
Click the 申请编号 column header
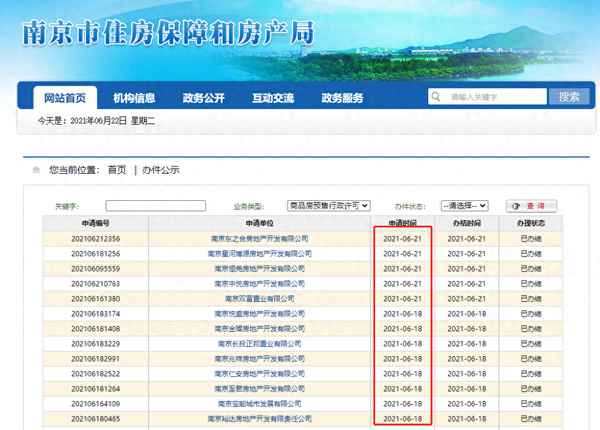(x=96, y=223)
